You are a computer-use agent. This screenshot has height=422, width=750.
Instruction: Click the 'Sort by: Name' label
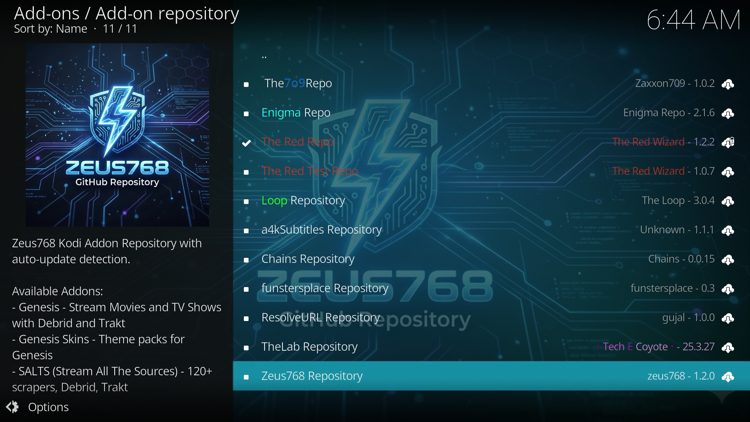coord(50,29)
